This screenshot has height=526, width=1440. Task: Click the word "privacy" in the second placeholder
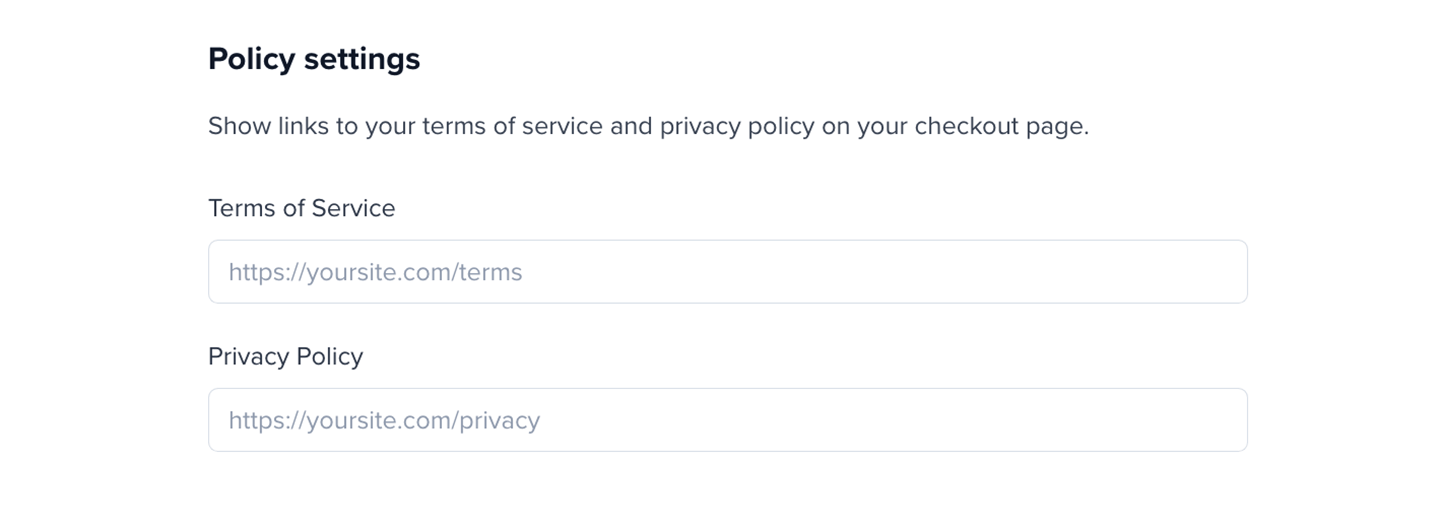pyautogui.click(x=499, y=420)
